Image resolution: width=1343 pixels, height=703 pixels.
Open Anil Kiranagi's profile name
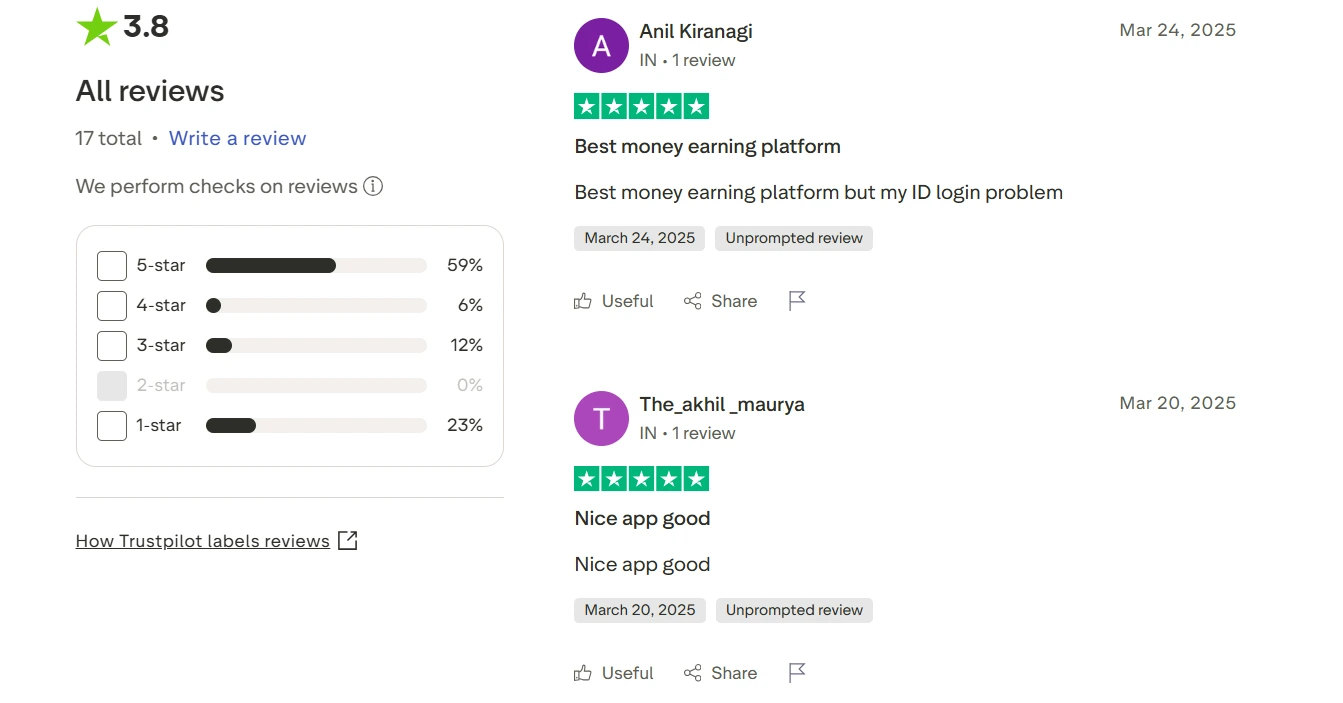[x=696, y=31]
